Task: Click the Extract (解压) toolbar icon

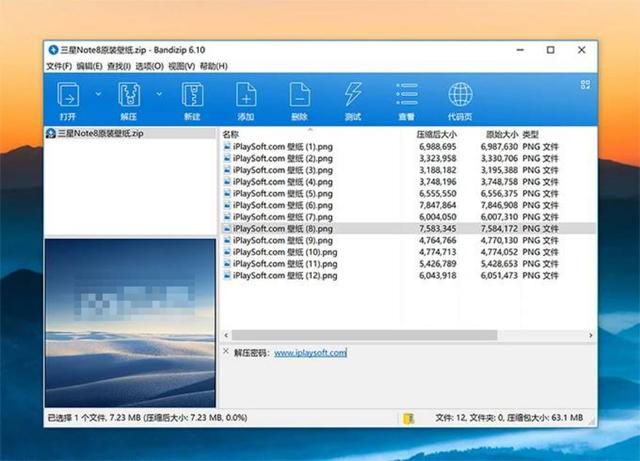Action: tap(129, 95)
